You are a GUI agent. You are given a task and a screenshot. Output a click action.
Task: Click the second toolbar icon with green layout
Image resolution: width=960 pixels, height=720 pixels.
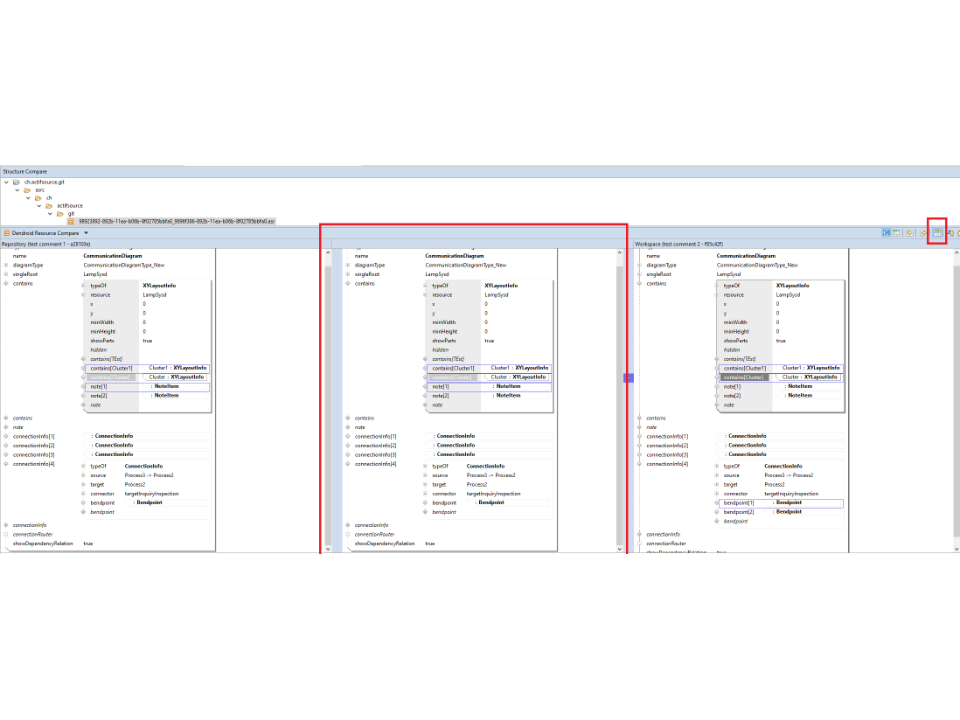click(898, 232)
